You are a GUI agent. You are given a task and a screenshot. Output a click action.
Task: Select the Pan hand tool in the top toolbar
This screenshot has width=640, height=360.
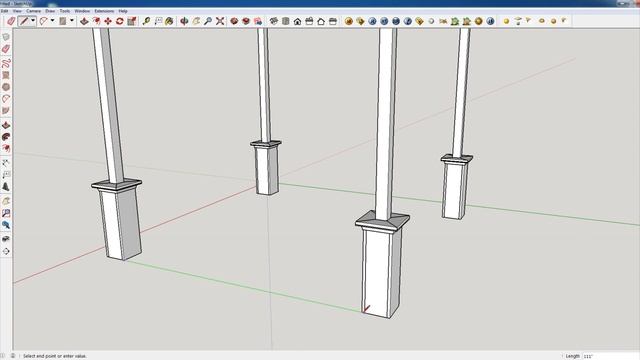tap(196, 21)
